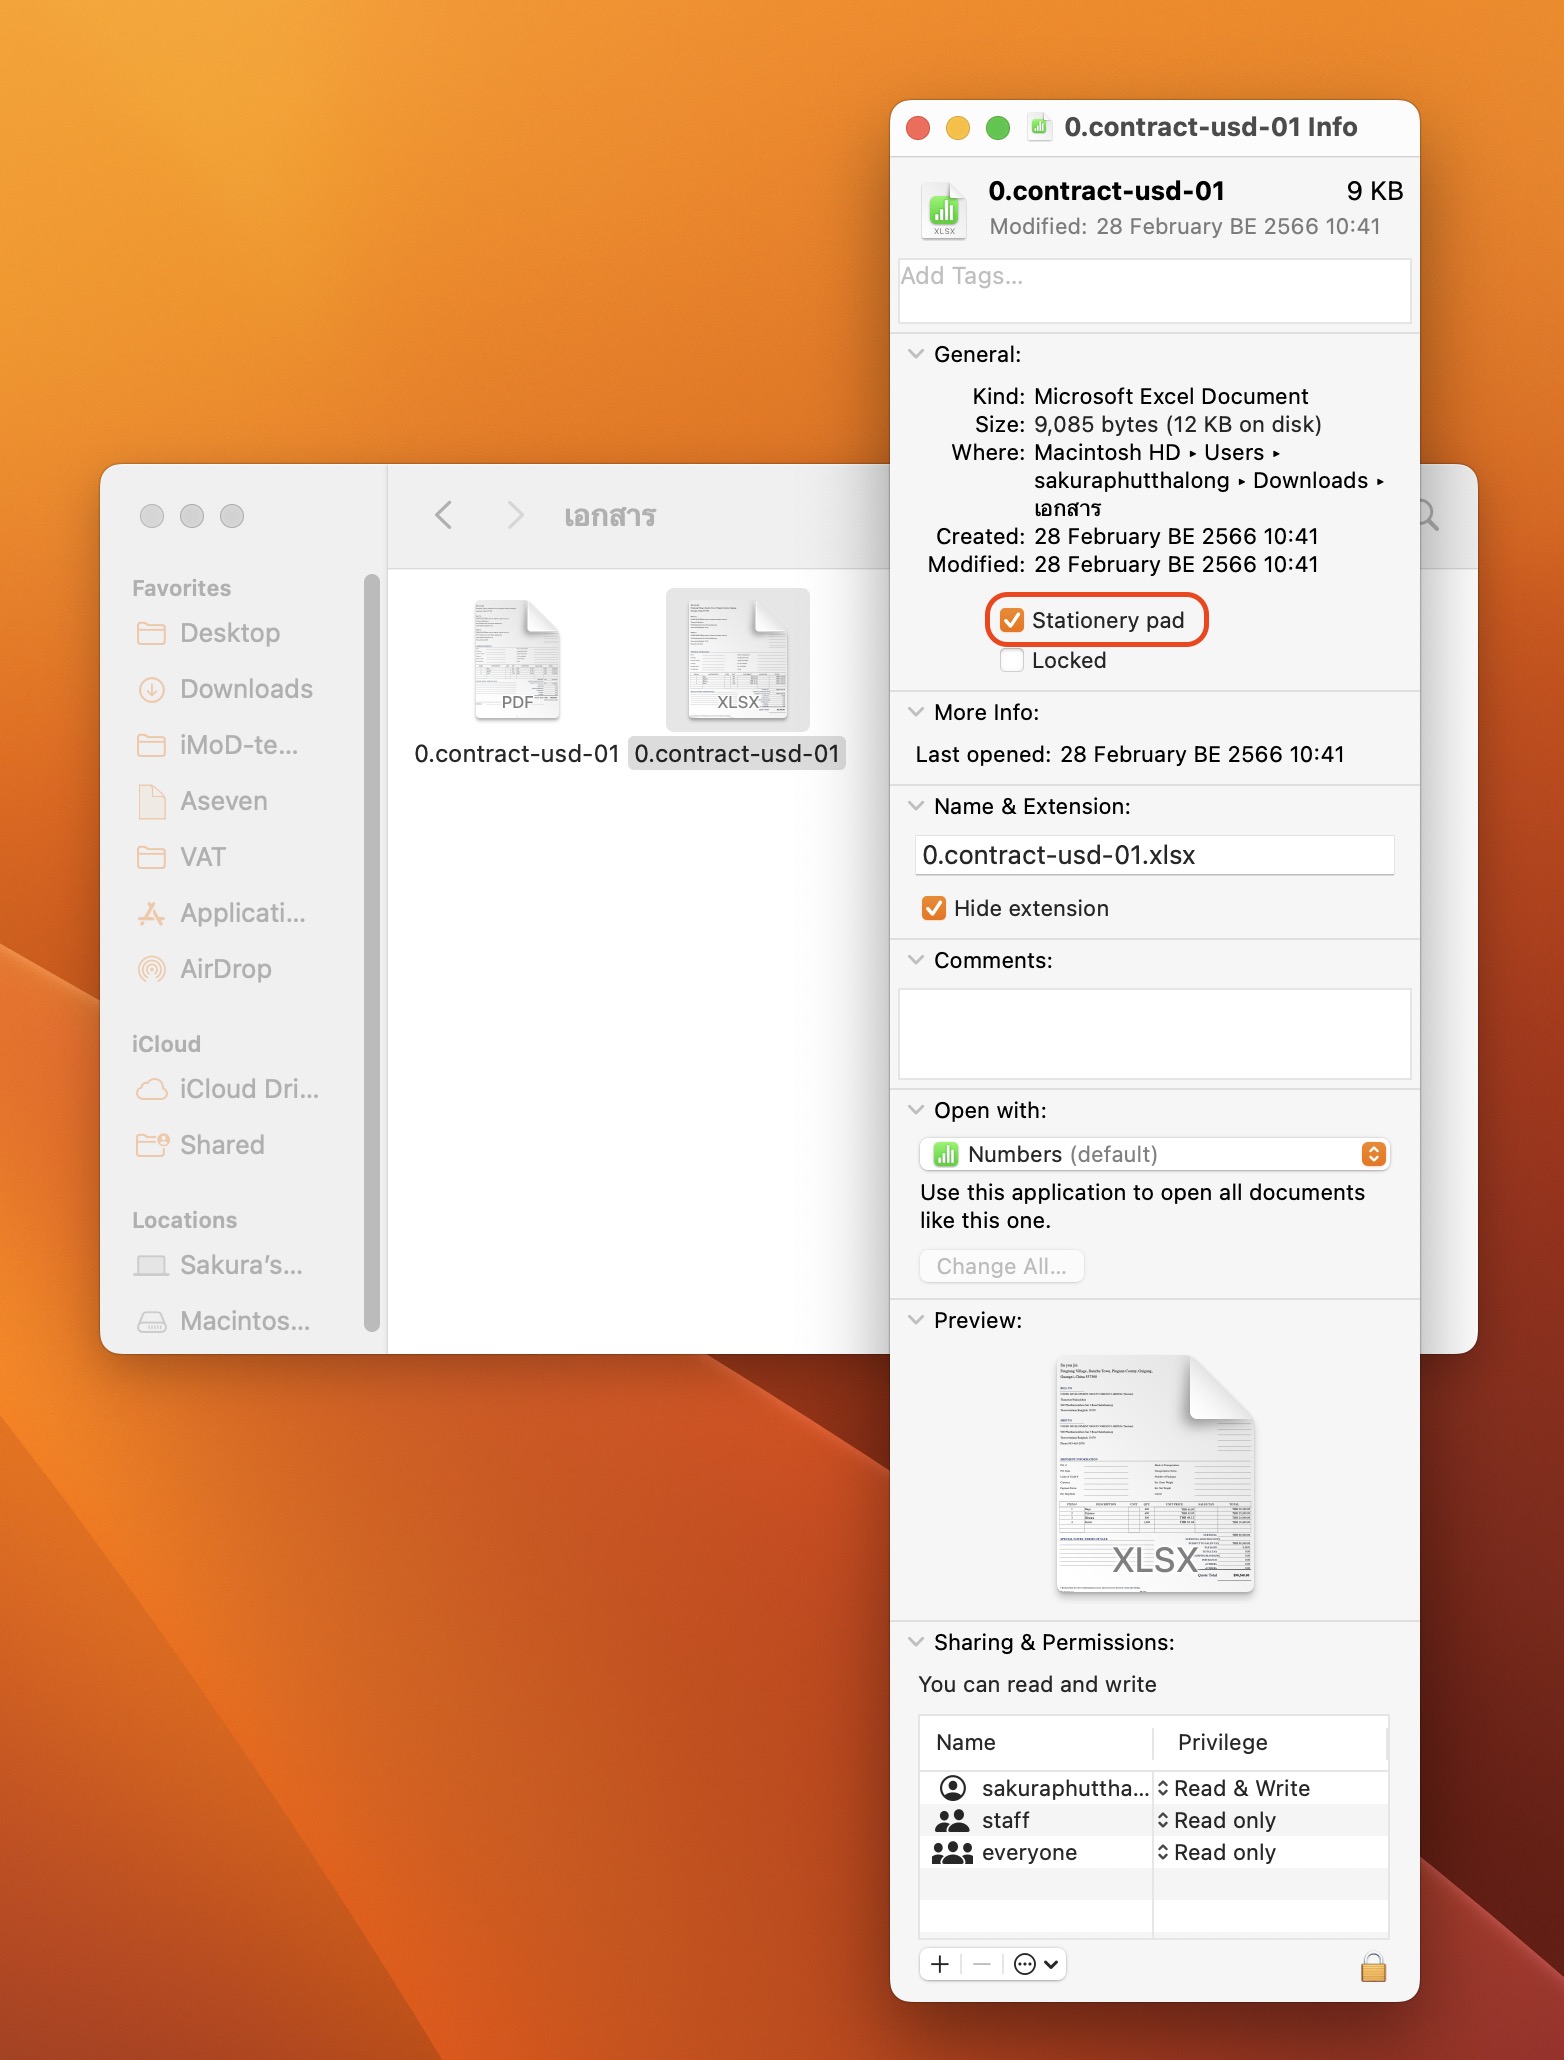Open AirDrop in the sidebar
This screenshot has height=2060, width=1564.
225,969
